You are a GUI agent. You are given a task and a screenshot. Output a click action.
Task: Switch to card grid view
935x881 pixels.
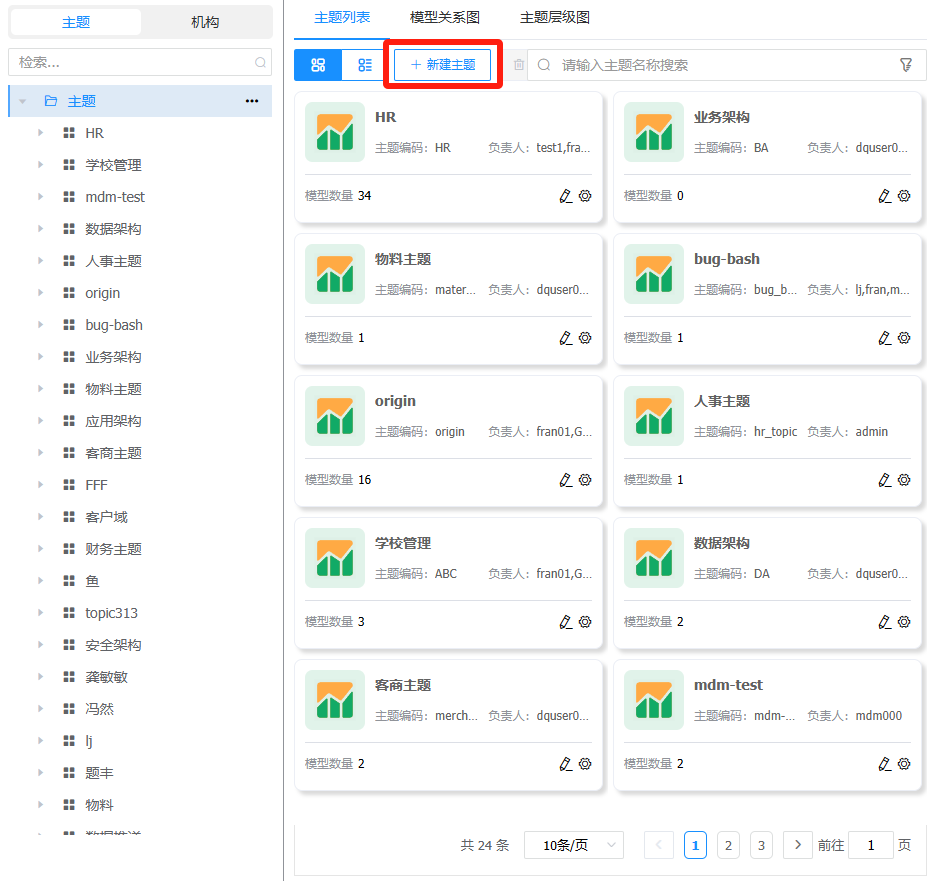tap(318, 65)
